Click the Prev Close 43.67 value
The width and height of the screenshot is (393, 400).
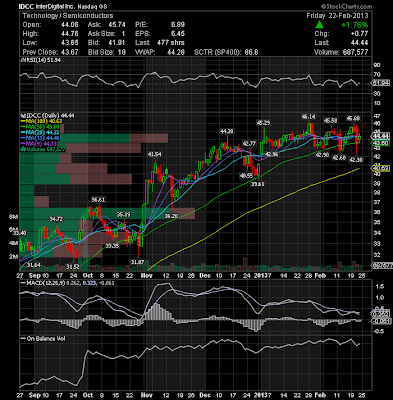[x=70, y=52]
